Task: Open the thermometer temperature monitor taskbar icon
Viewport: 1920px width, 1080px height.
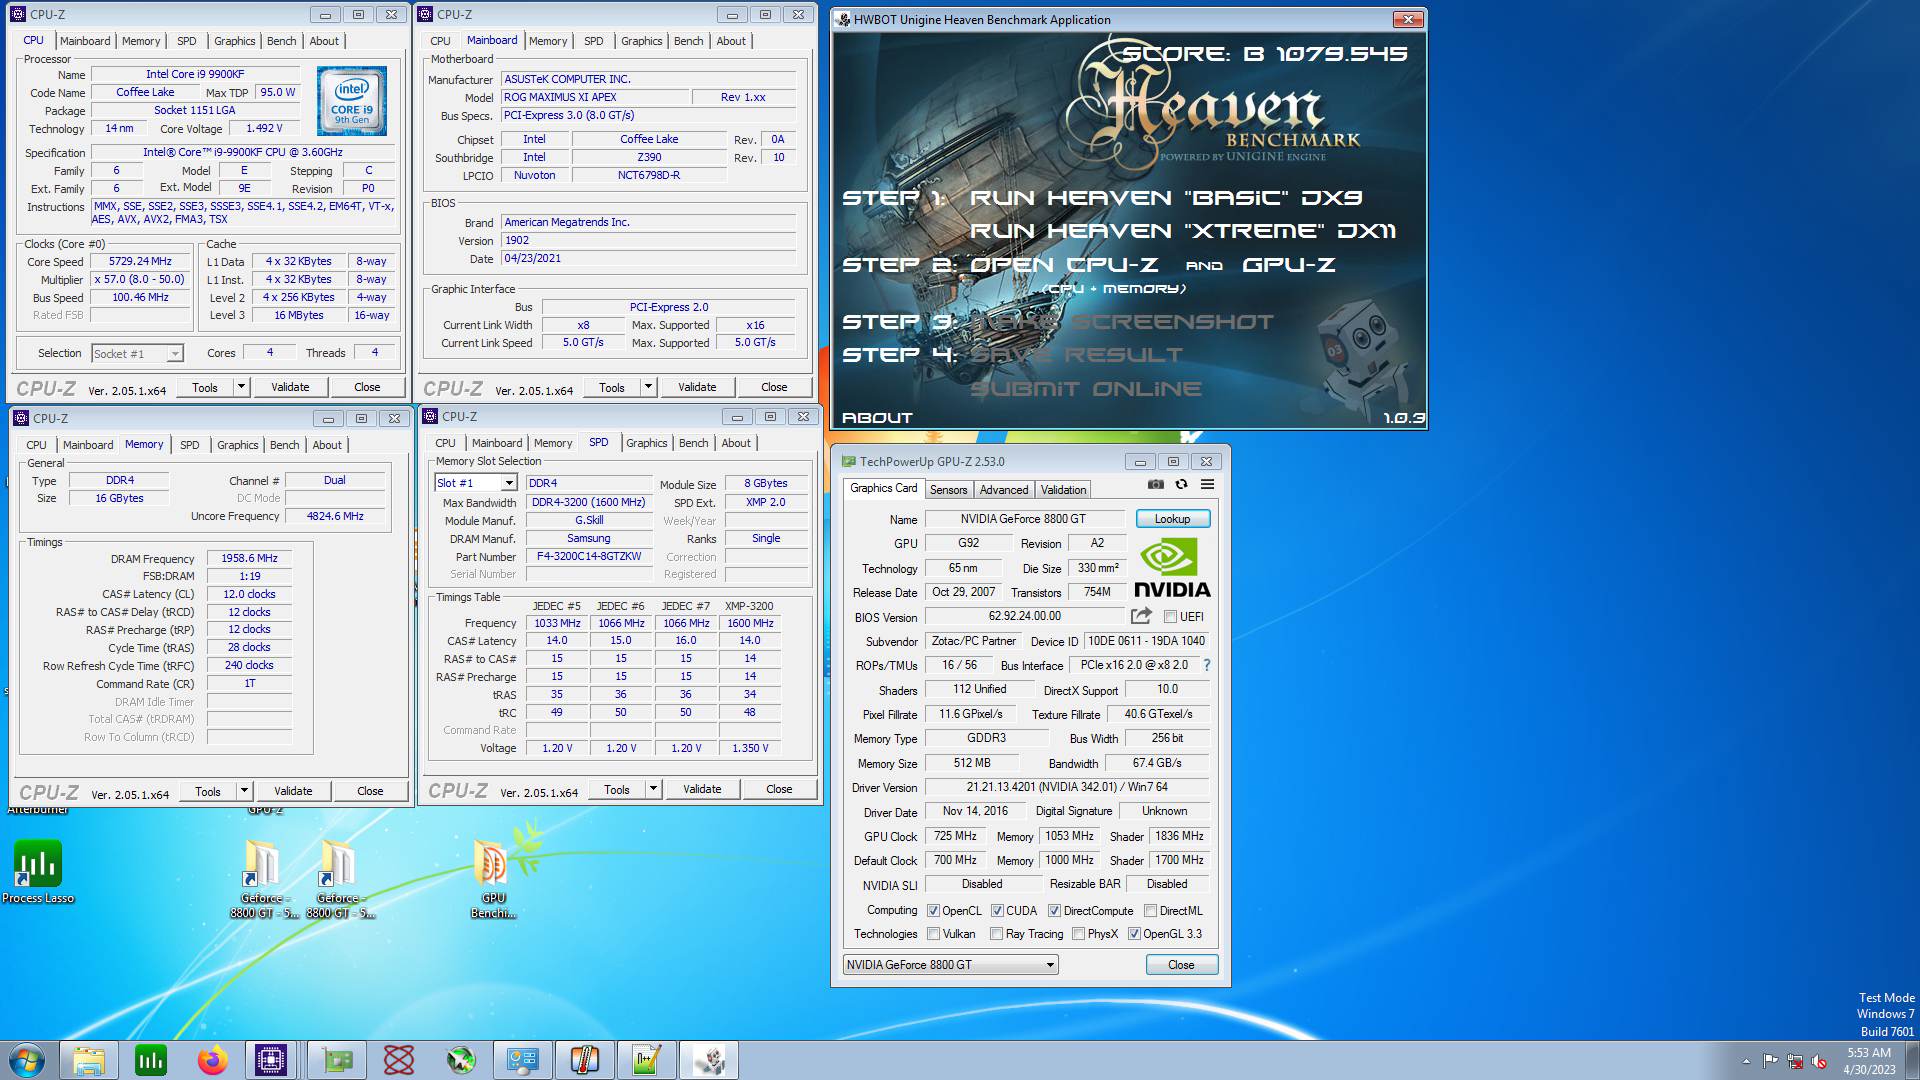Action: pyautogui.click(x=584, y=1060)
